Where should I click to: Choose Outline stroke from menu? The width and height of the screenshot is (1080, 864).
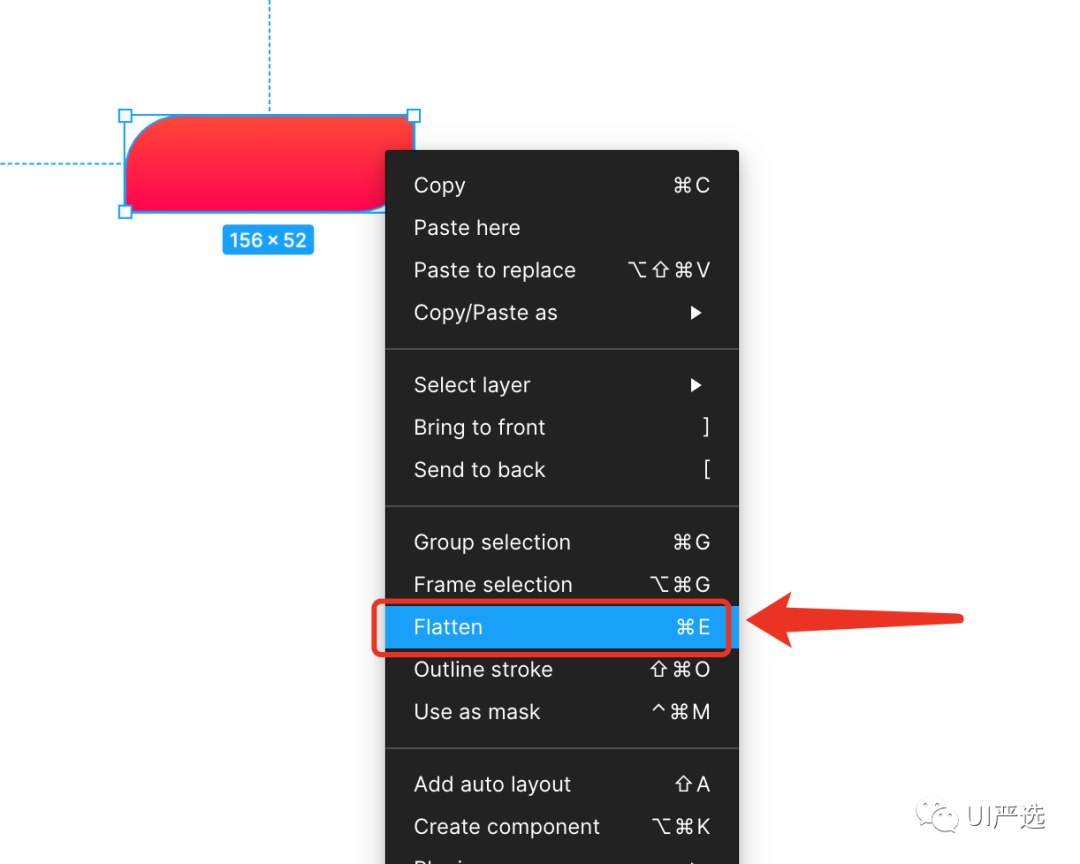click(561, 670)
